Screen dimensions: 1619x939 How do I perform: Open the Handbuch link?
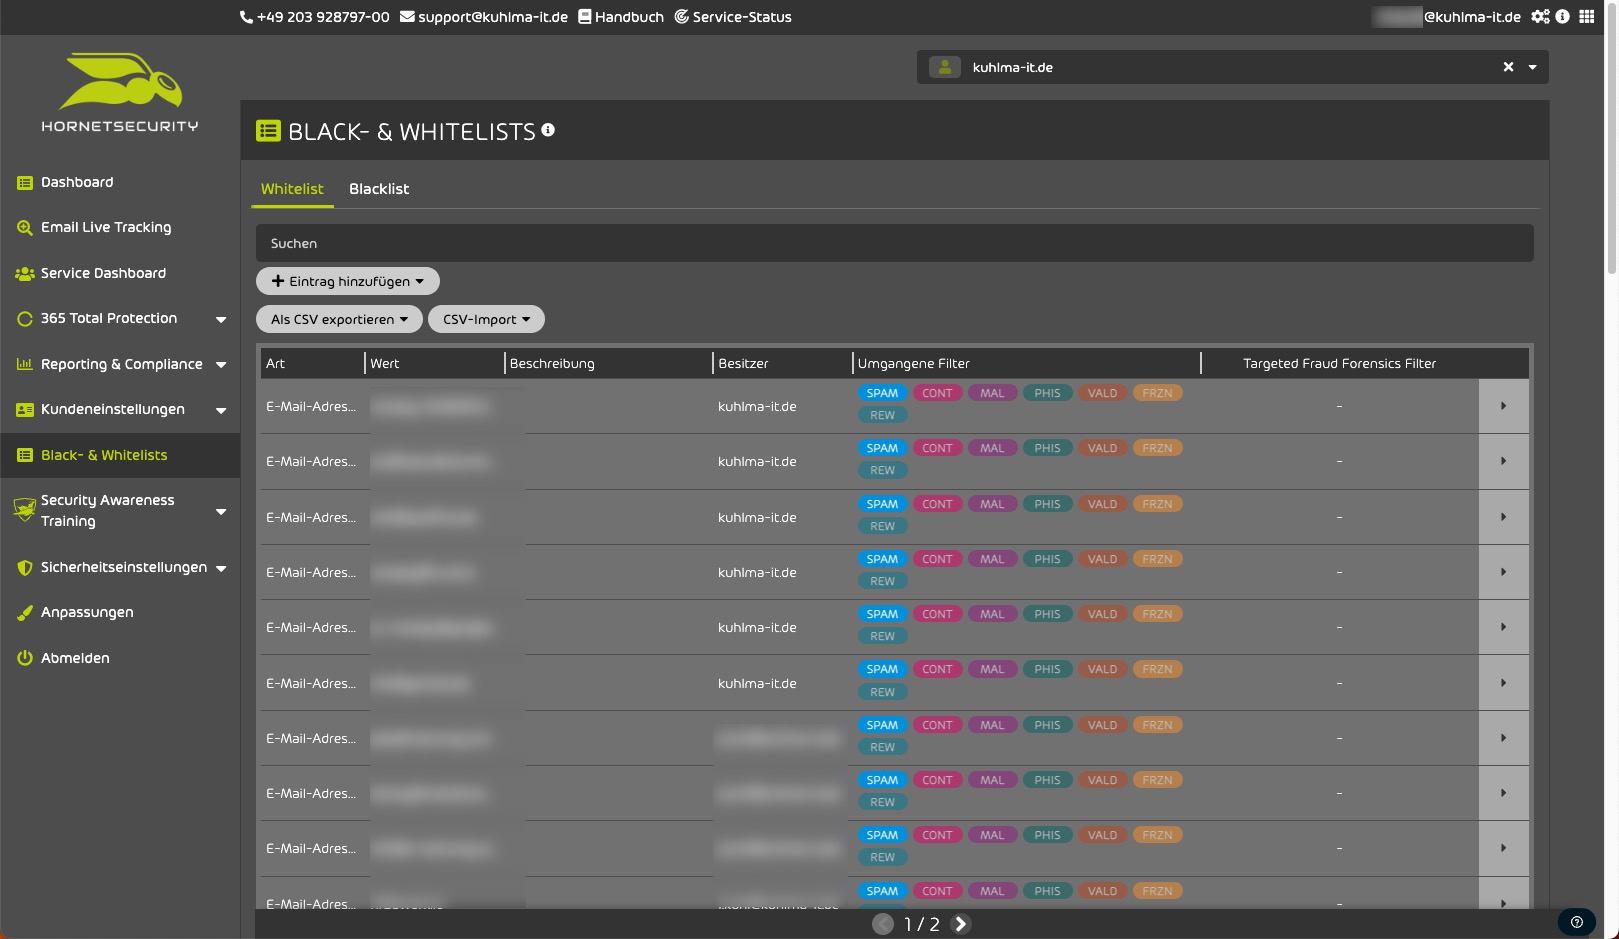(x=629, y=17)
